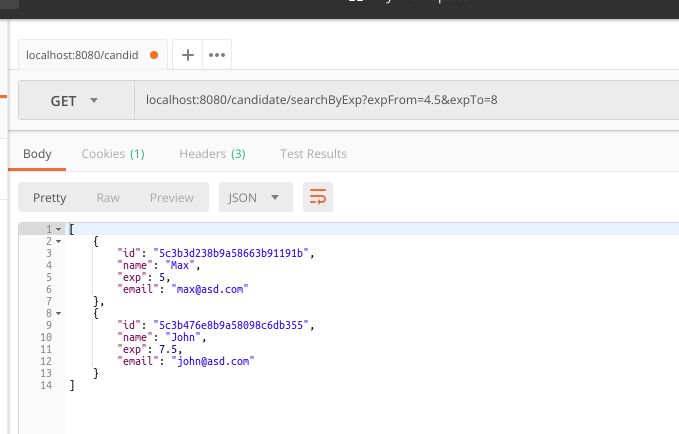This screenshot has width=679, height=434.
Task: Click the "exp": 7.5 line
Action: [150, 349]
